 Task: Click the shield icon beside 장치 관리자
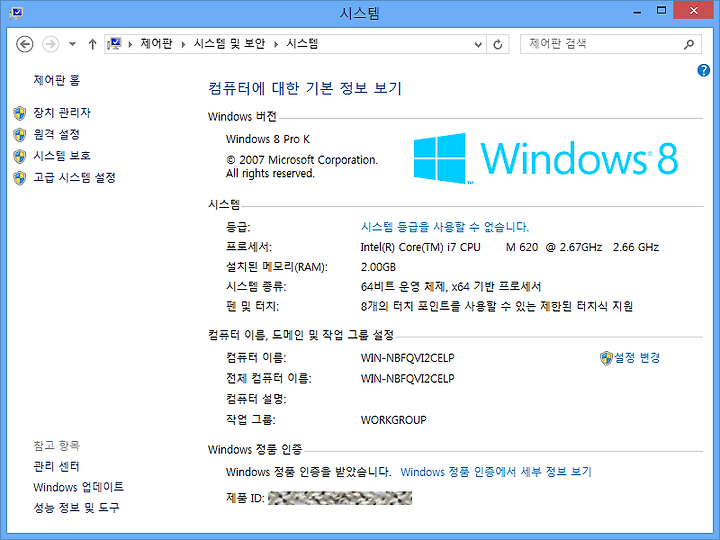(x=20, y=113)
